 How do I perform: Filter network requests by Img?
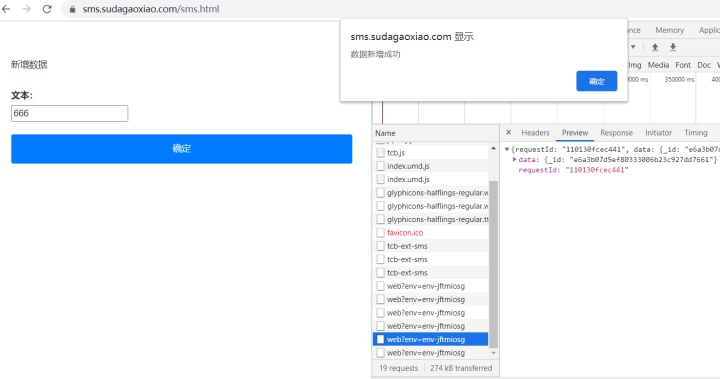(x=635, y=65)
